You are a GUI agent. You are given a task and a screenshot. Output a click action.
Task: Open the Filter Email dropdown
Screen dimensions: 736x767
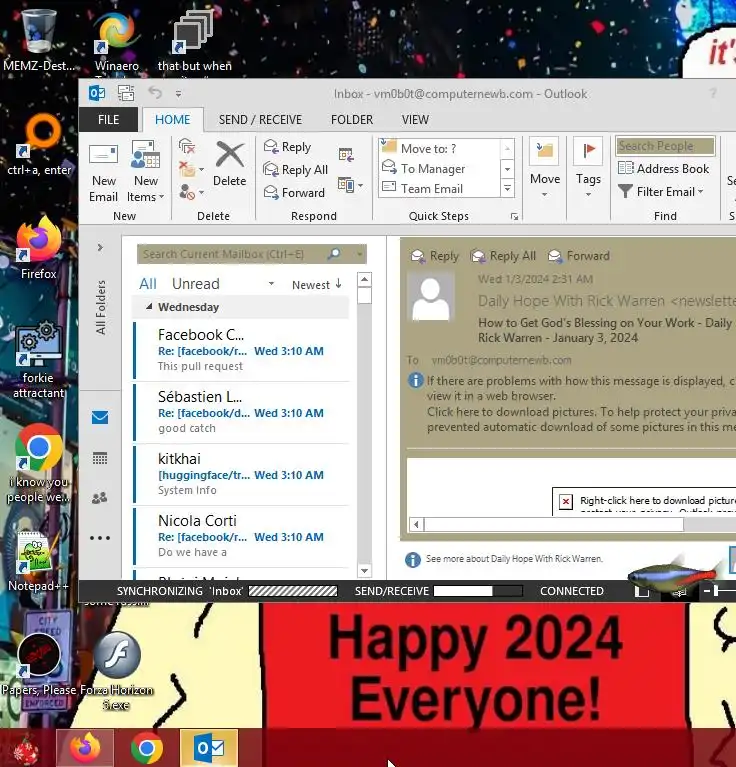coord(661,192)
